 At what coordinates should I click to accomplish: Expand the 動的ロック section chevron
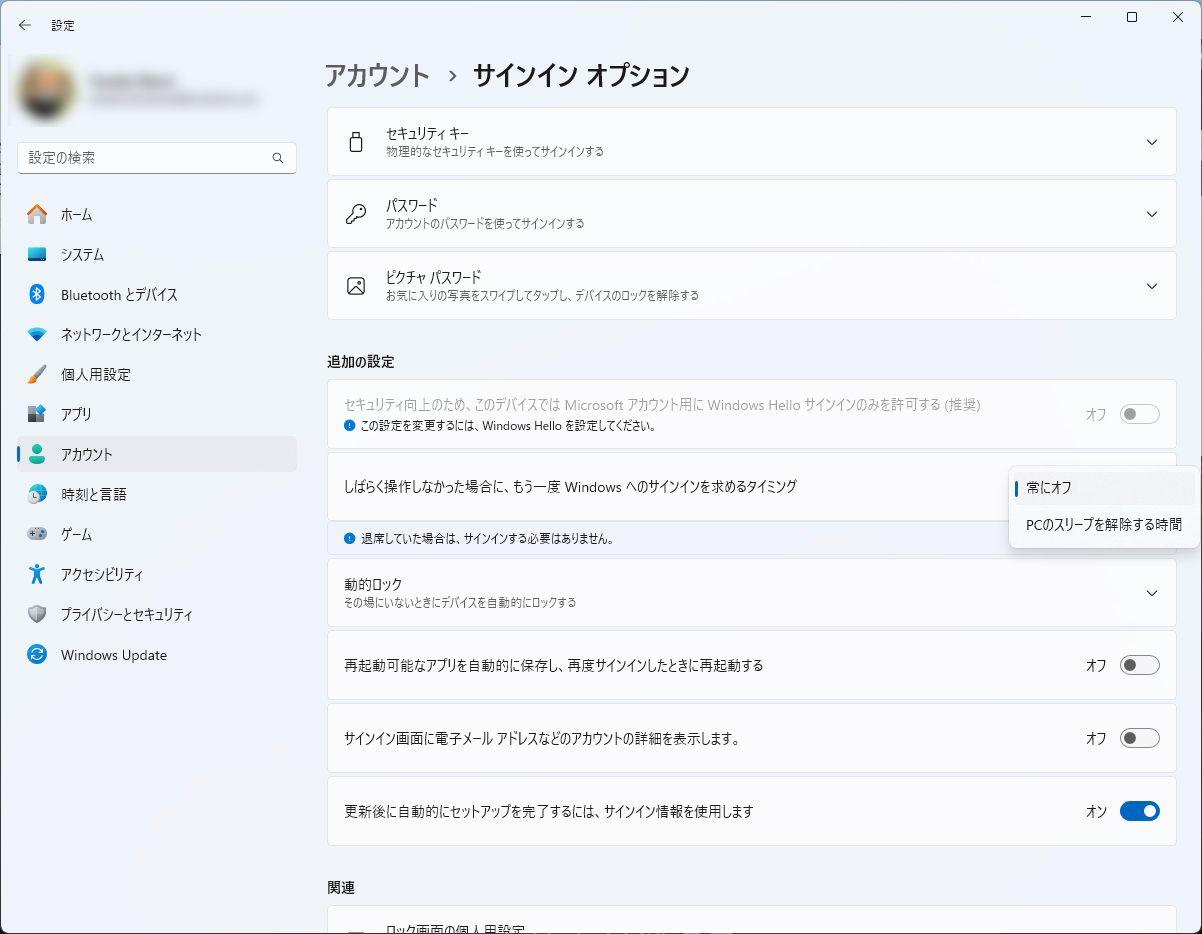pyautogui.click(x=1151, y=593)
